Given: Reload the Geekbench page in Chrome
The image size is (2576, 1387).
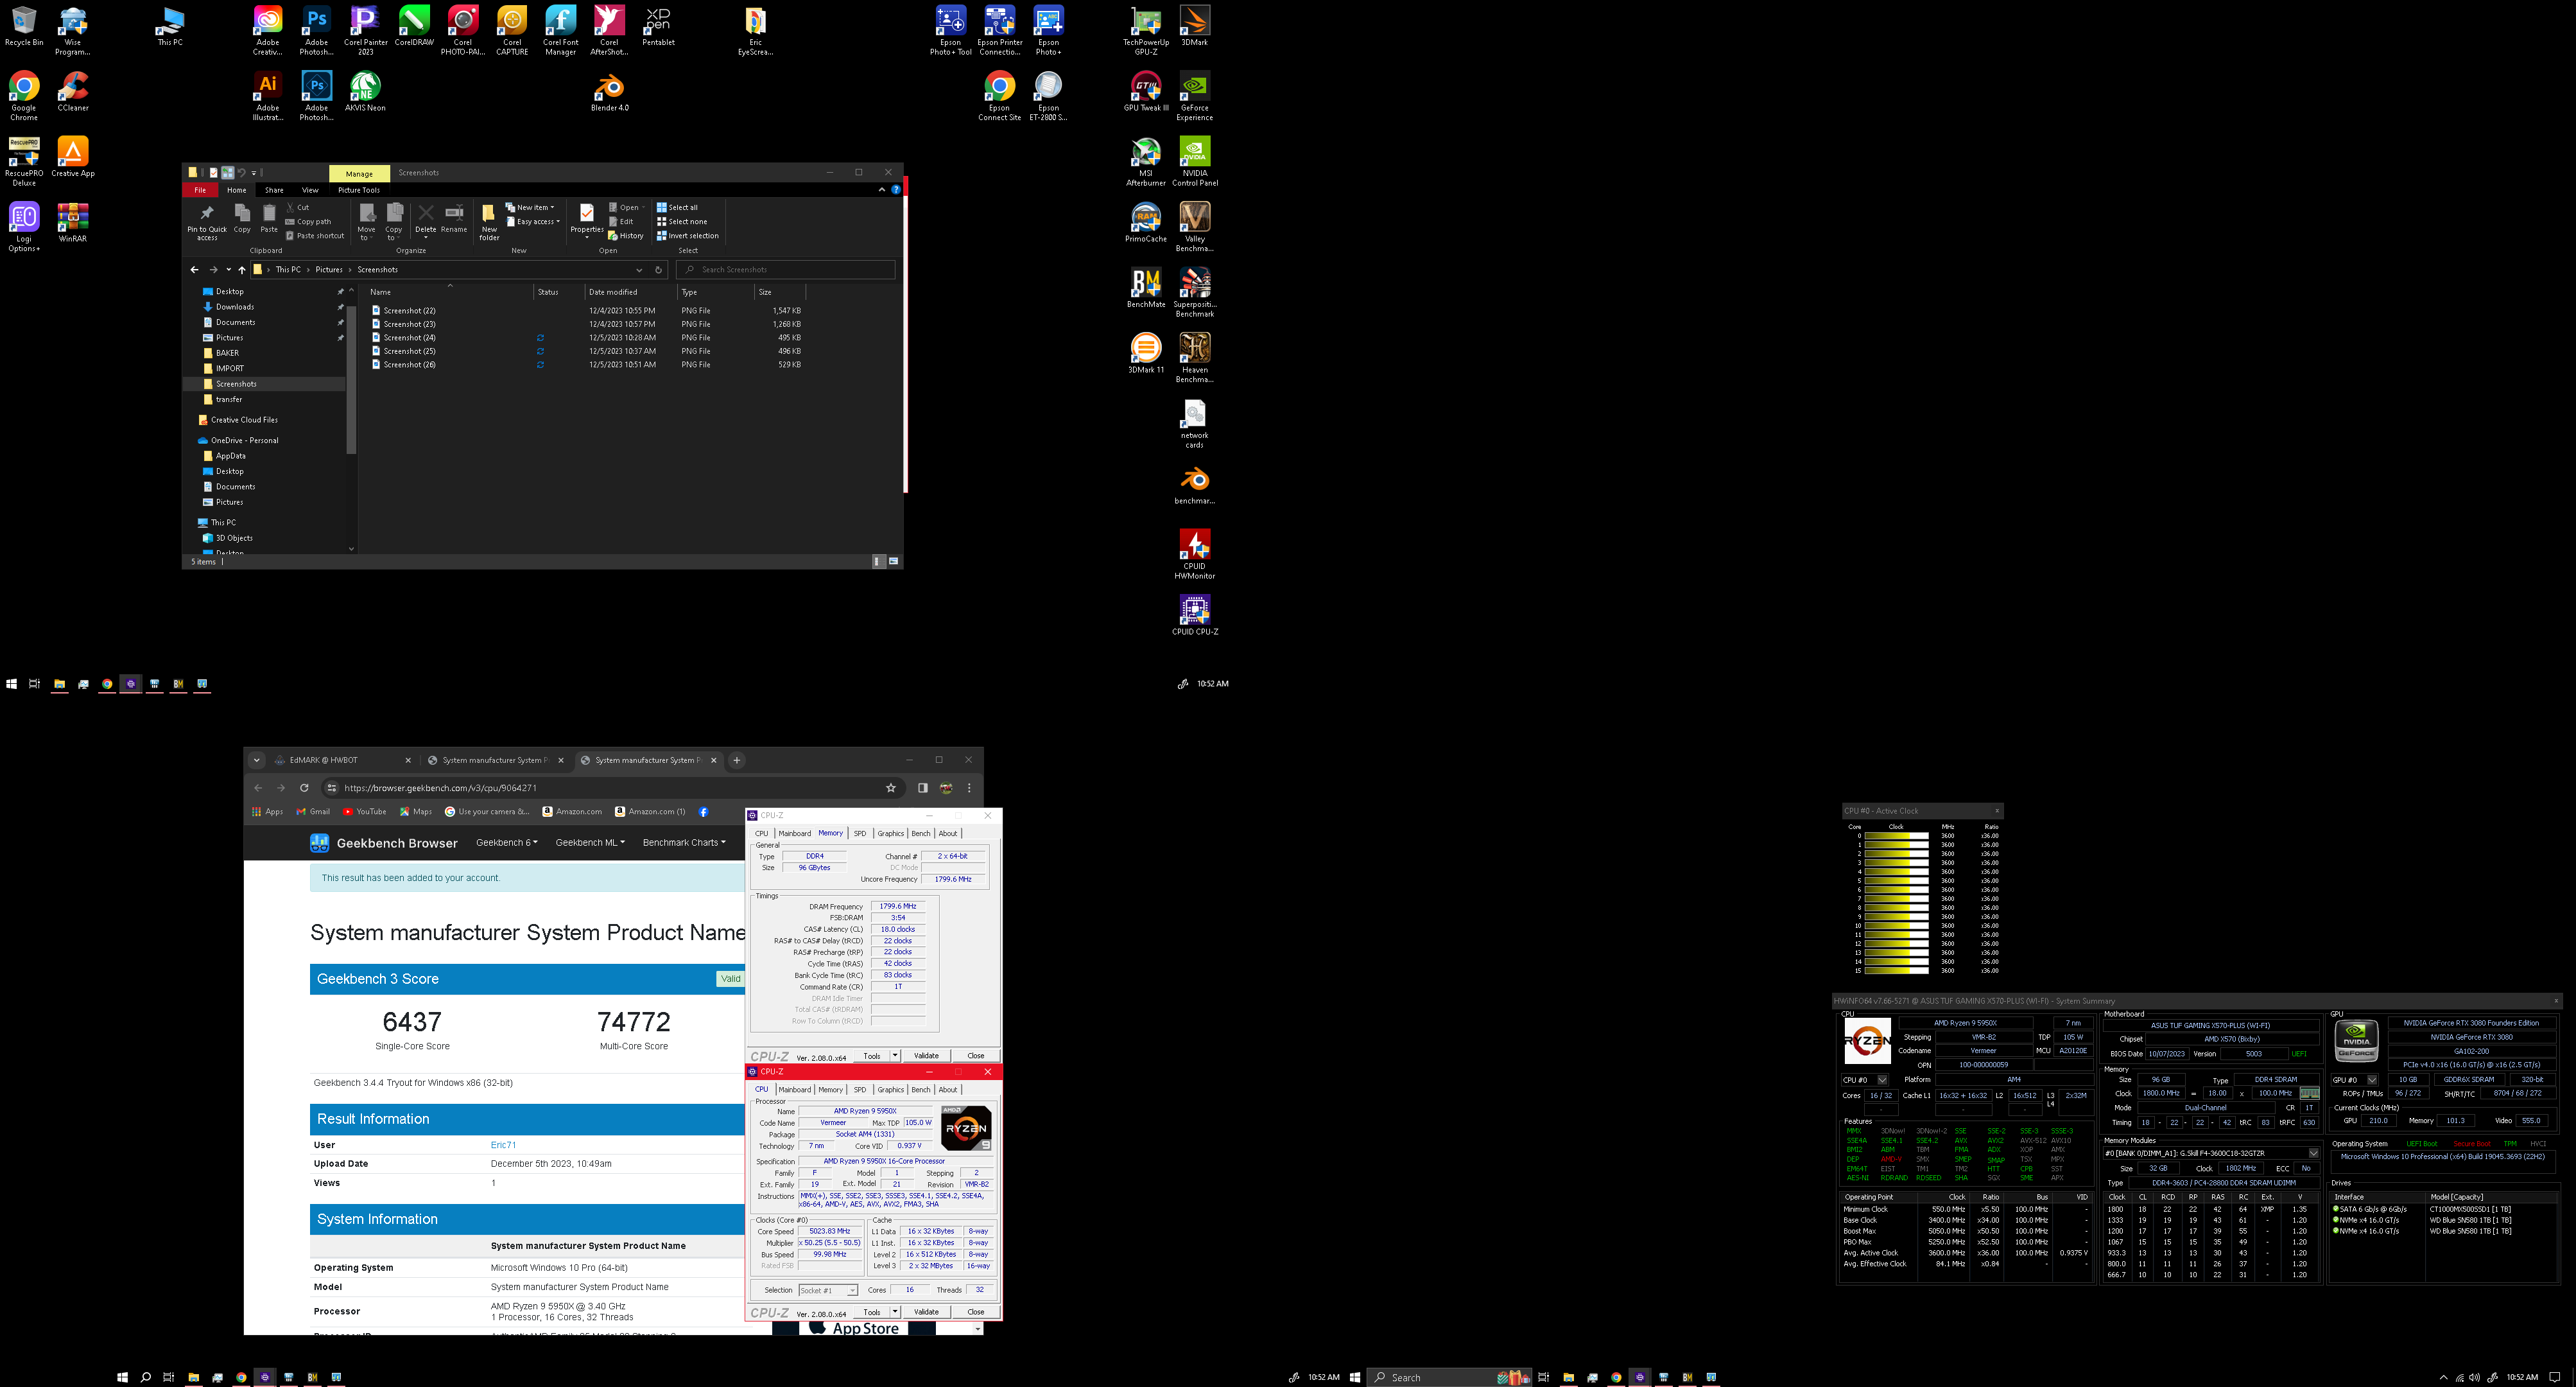Looking at the screenshot, I should (304, 788).
